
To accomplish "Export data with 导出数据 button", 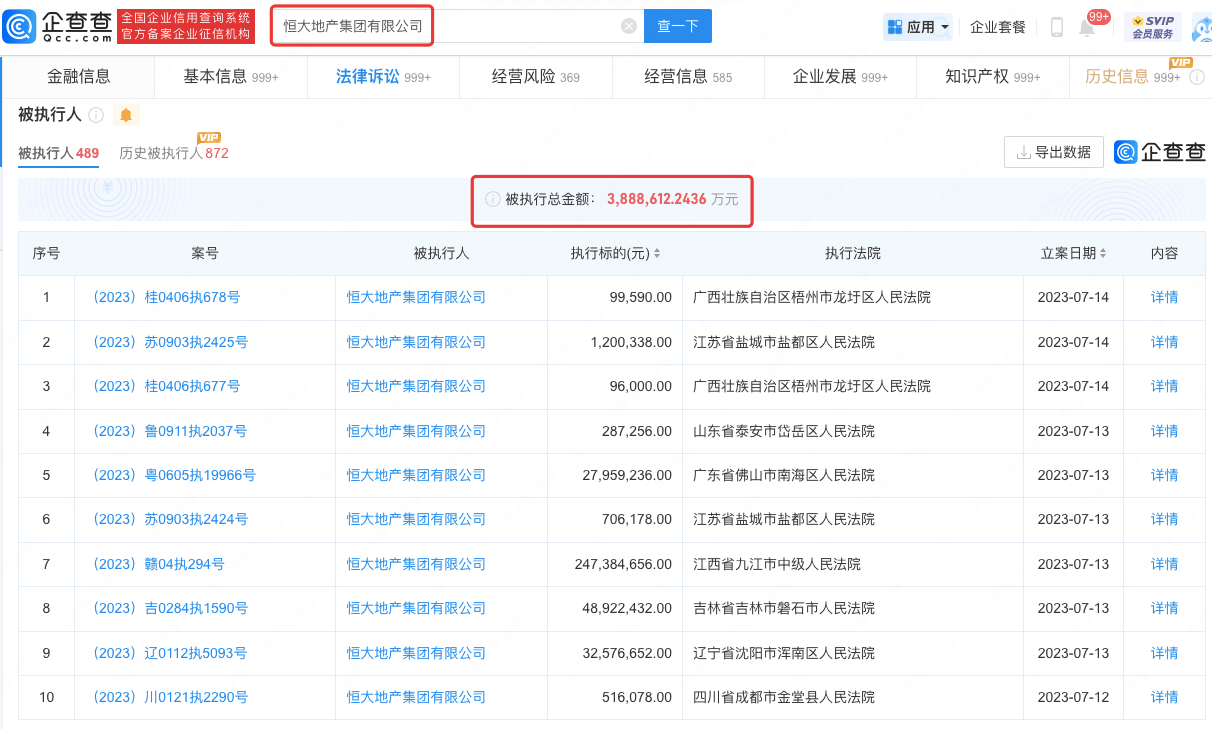I will (1054, 152).
